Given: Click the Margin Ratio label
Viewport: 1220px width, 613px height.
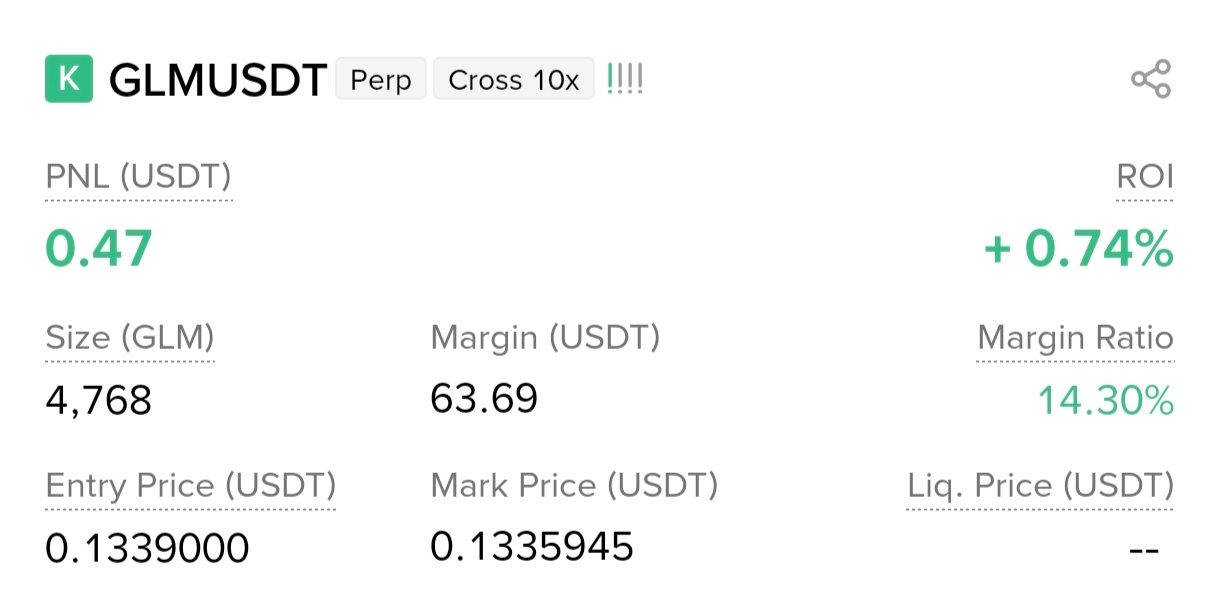Looking at the screenshot, I should [x=1076, y=338].
